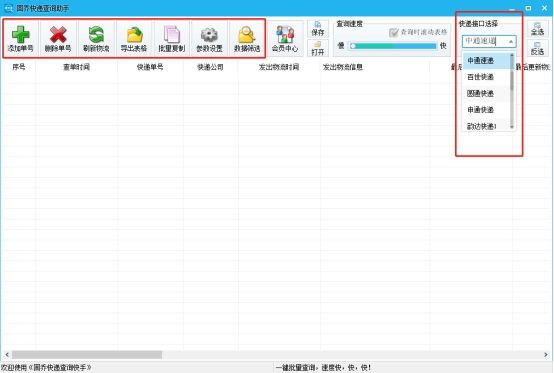This screenshot has height=373, width=554.
Task: Click the 快递公司 column header
Action: 210,67
